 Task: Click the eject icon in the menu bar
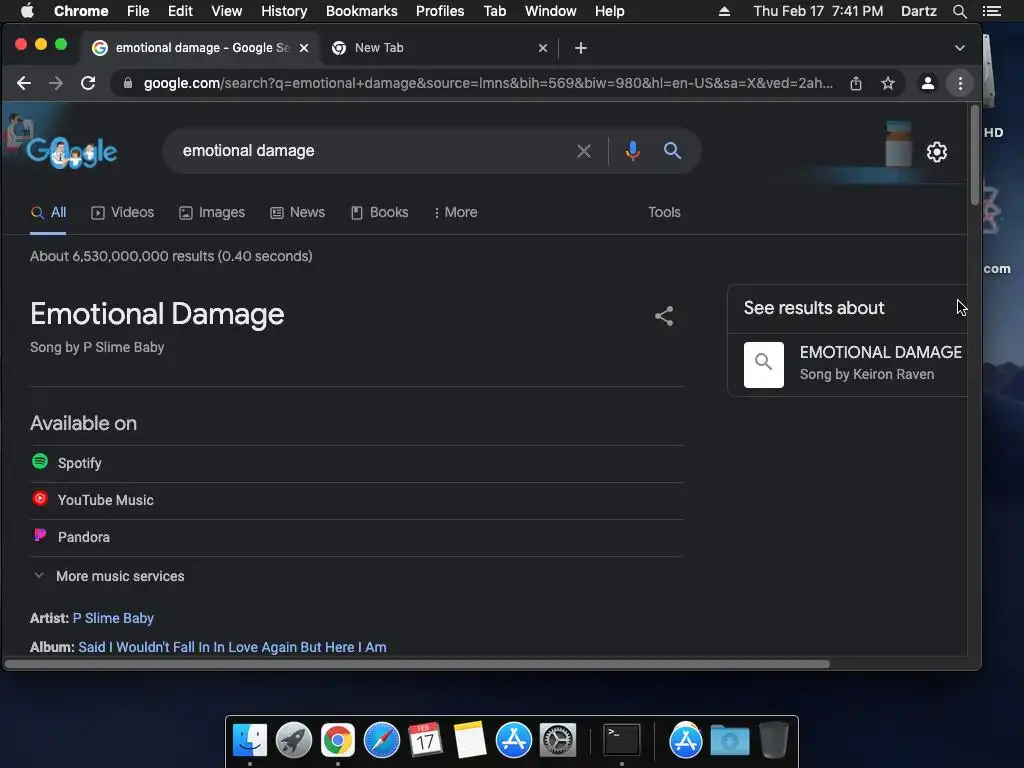point(724,11)
